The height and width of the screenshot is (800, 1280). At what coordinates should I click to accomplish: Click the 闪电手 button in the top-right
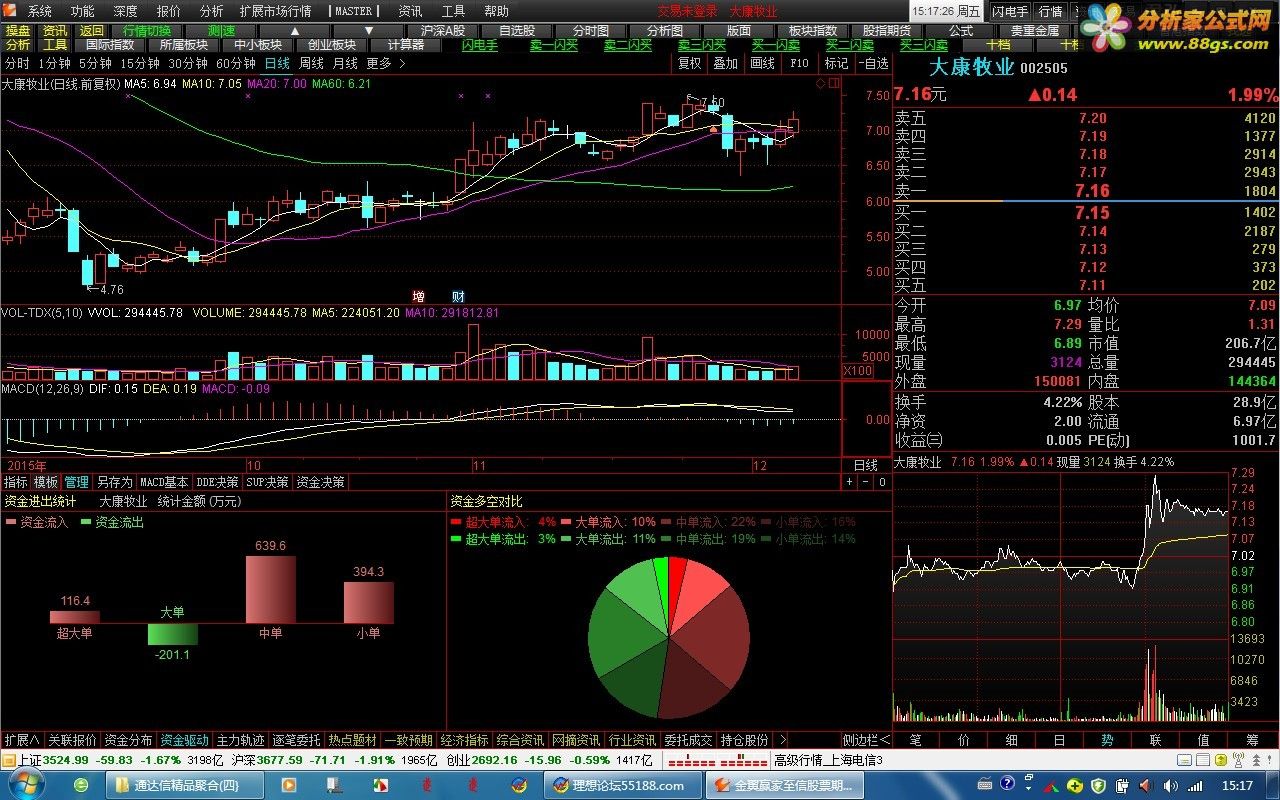[1010, 11]
